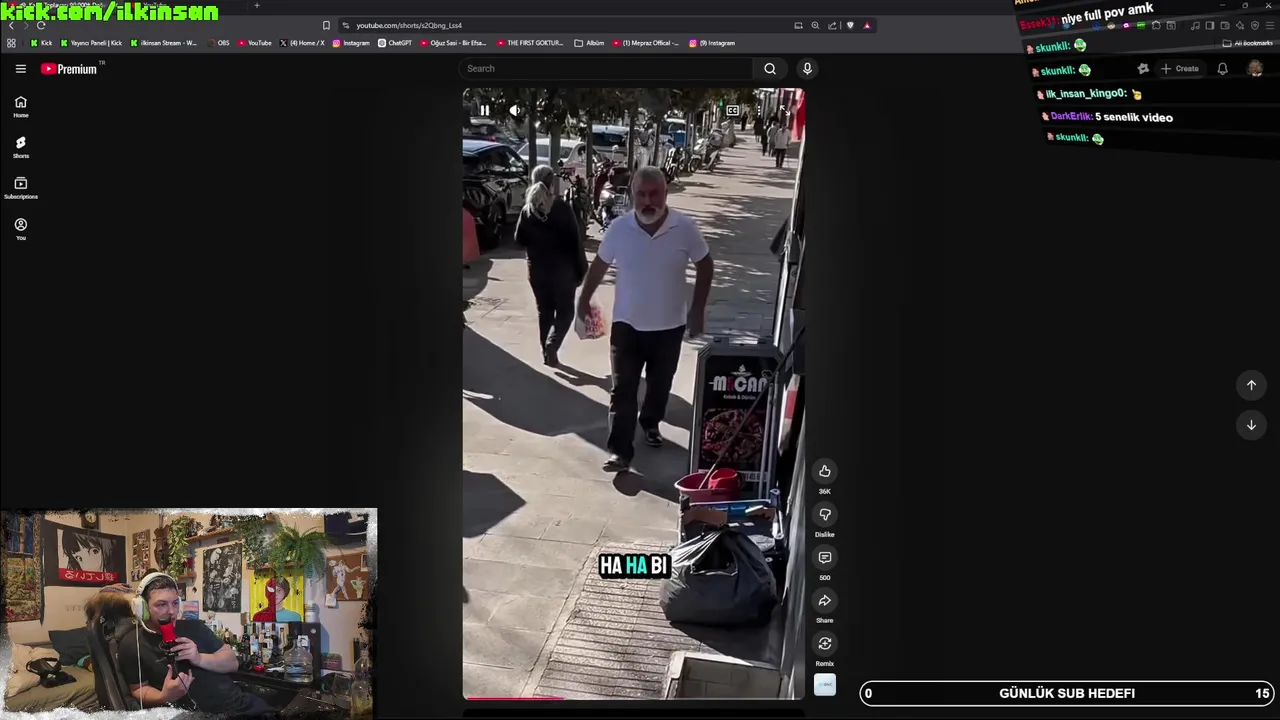This screenshot has height=720, width=1280.
Task: Open the Home / X bookmark
Action: [302, 43]
